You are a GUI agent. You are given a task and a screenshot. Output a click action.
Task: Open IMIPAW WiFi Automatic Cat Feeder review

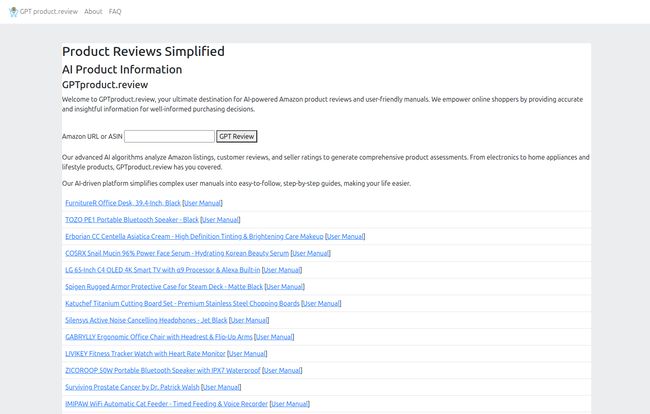coord(166,404)
